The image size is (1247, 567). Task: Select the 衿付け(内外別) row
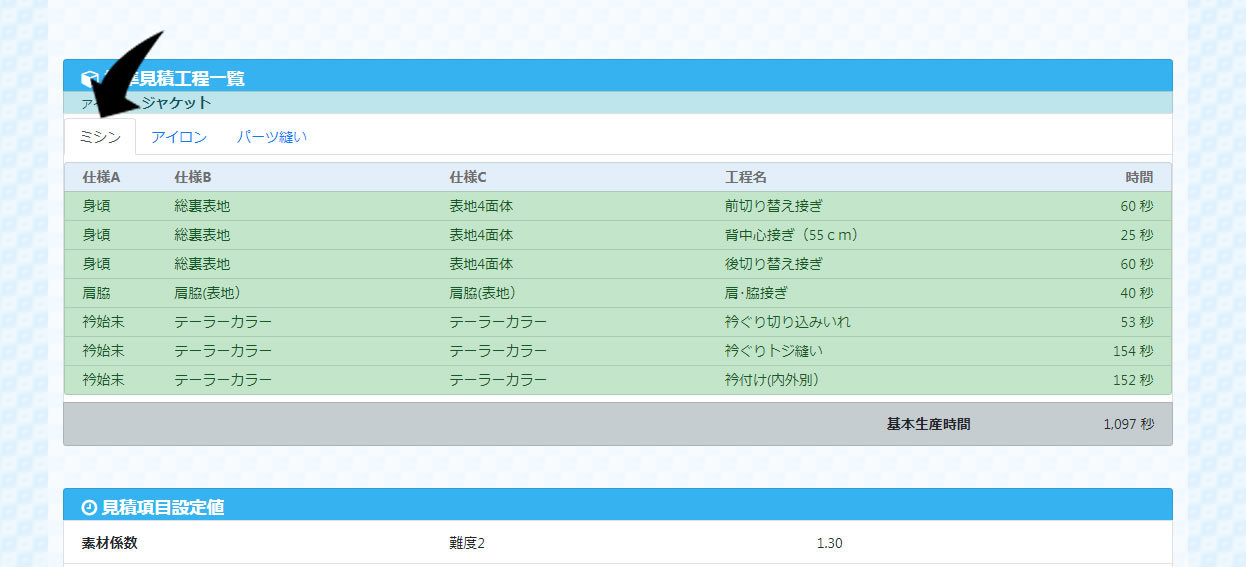[x=772, y=380]
